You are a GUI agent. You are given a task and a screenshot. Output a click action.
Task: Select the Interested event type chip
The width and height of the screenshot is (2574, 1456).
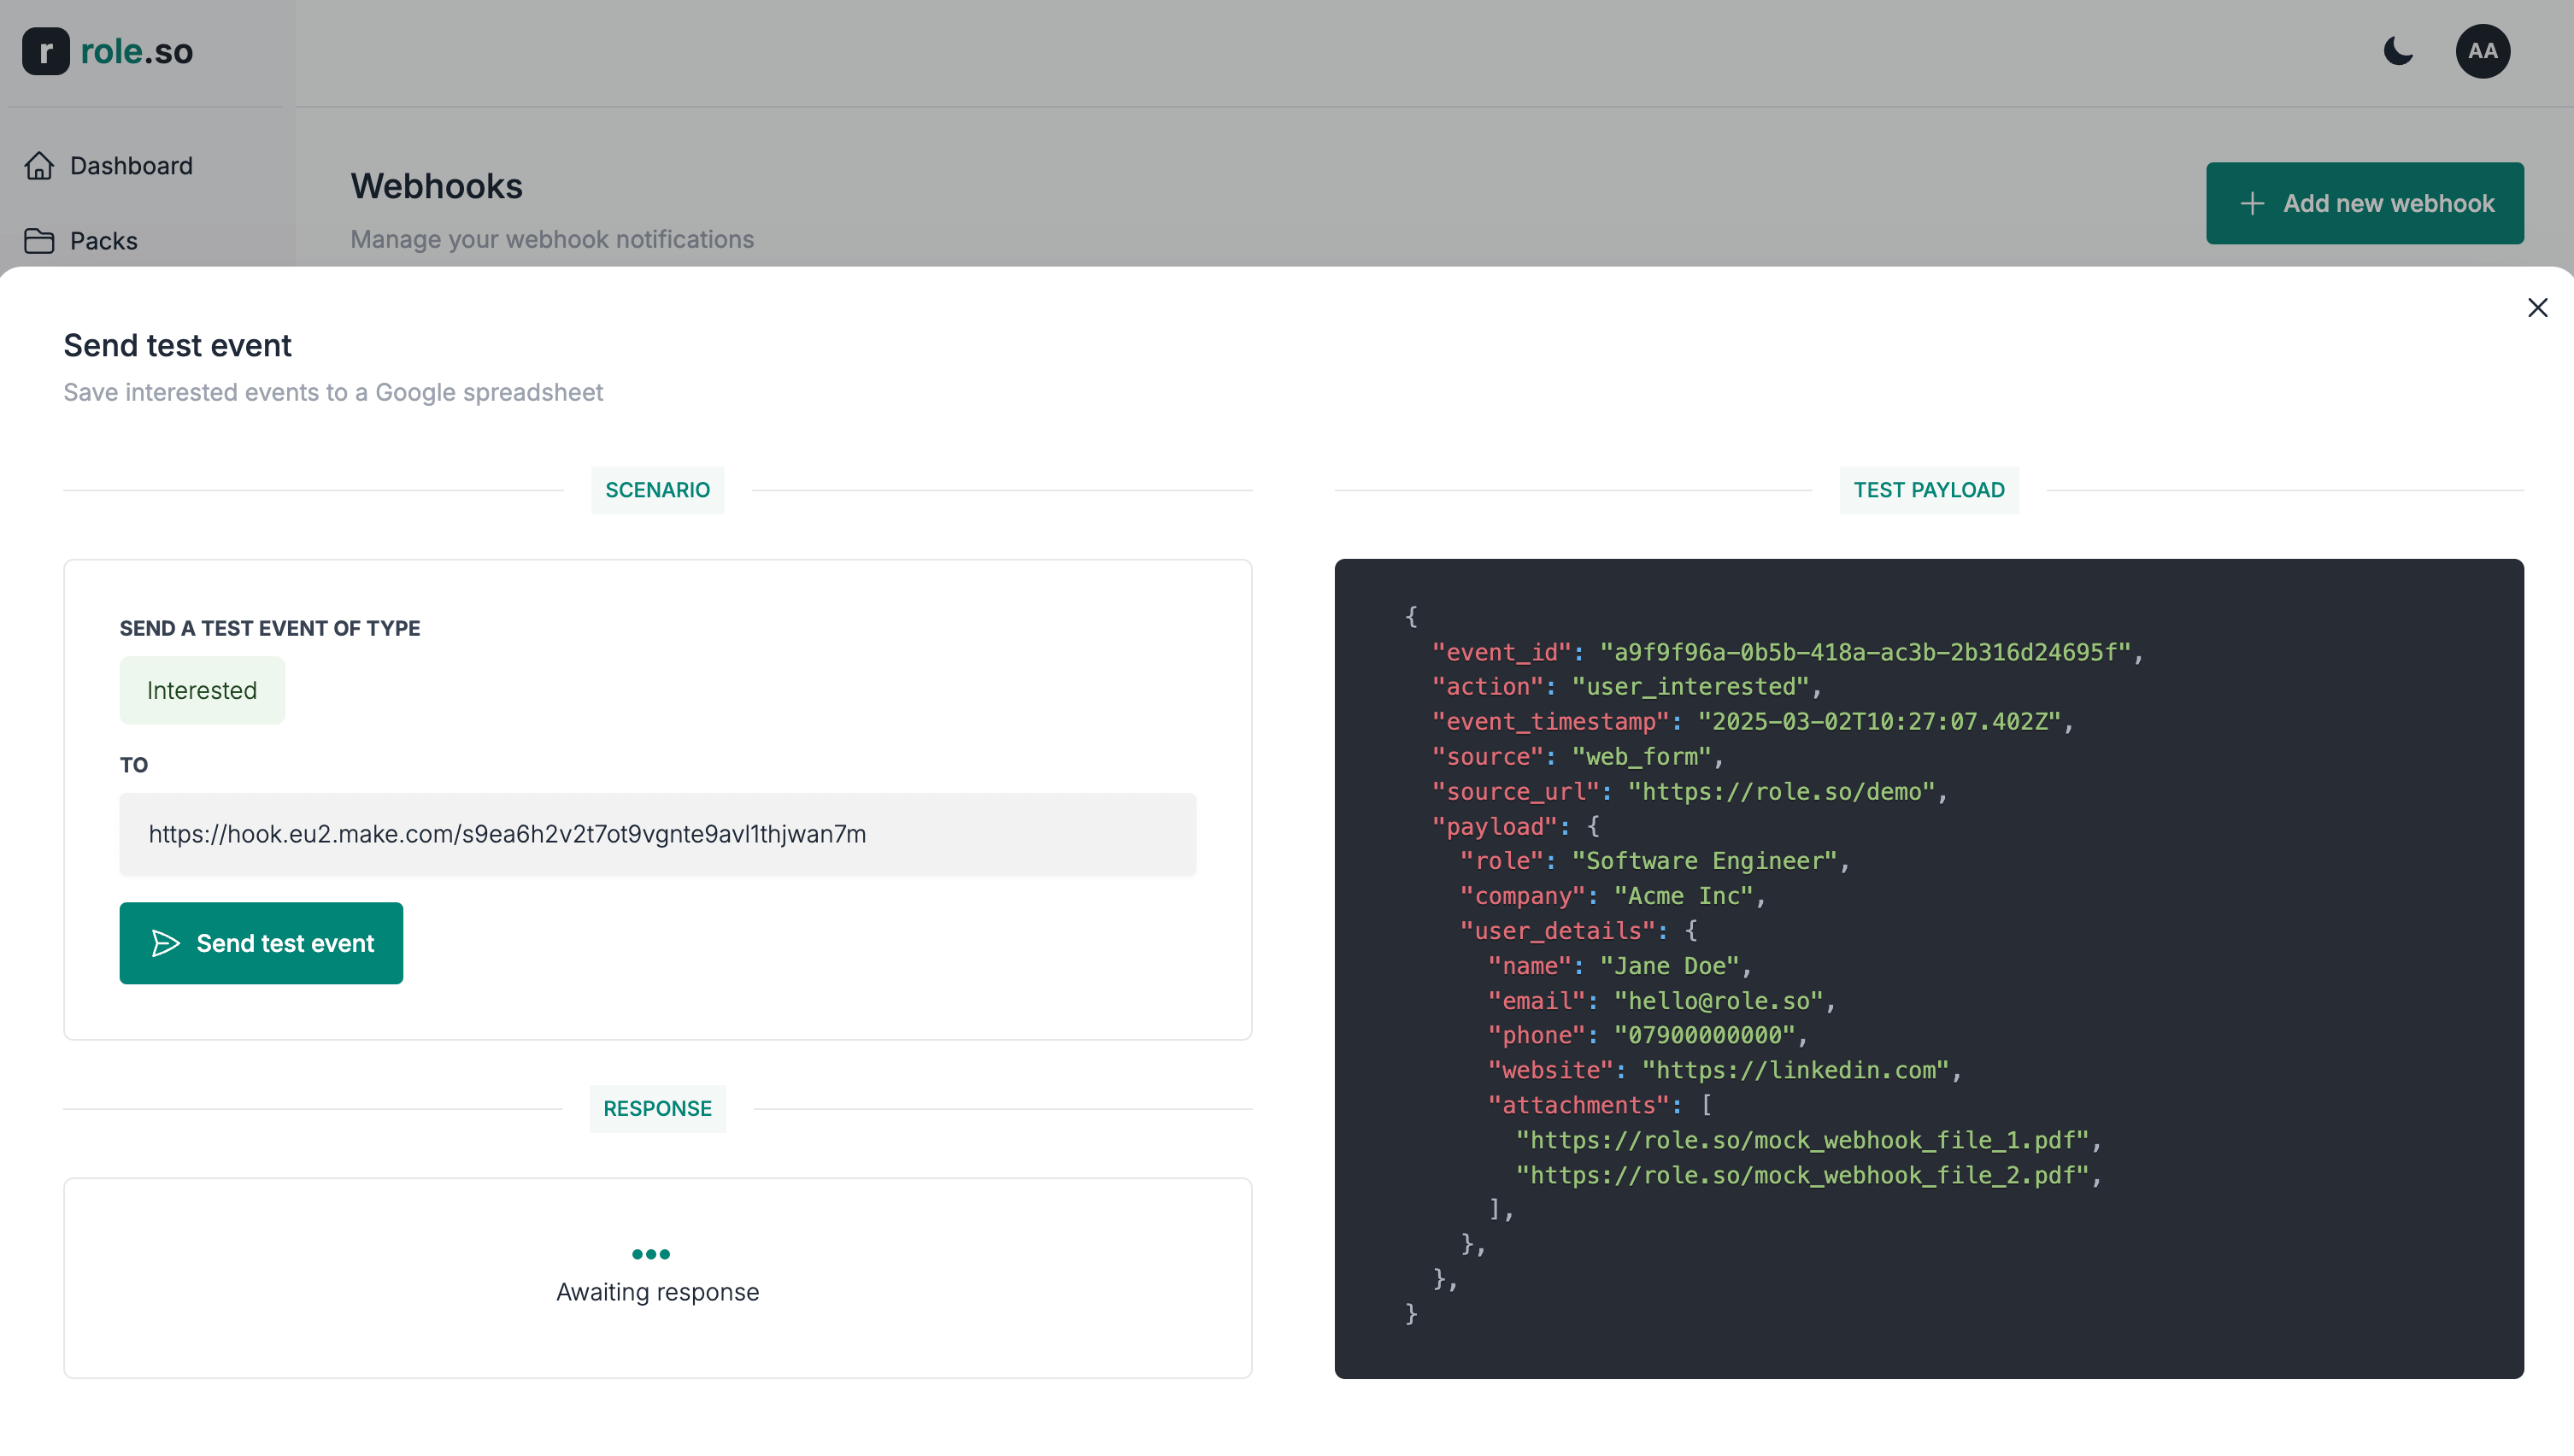click(201, 690)
